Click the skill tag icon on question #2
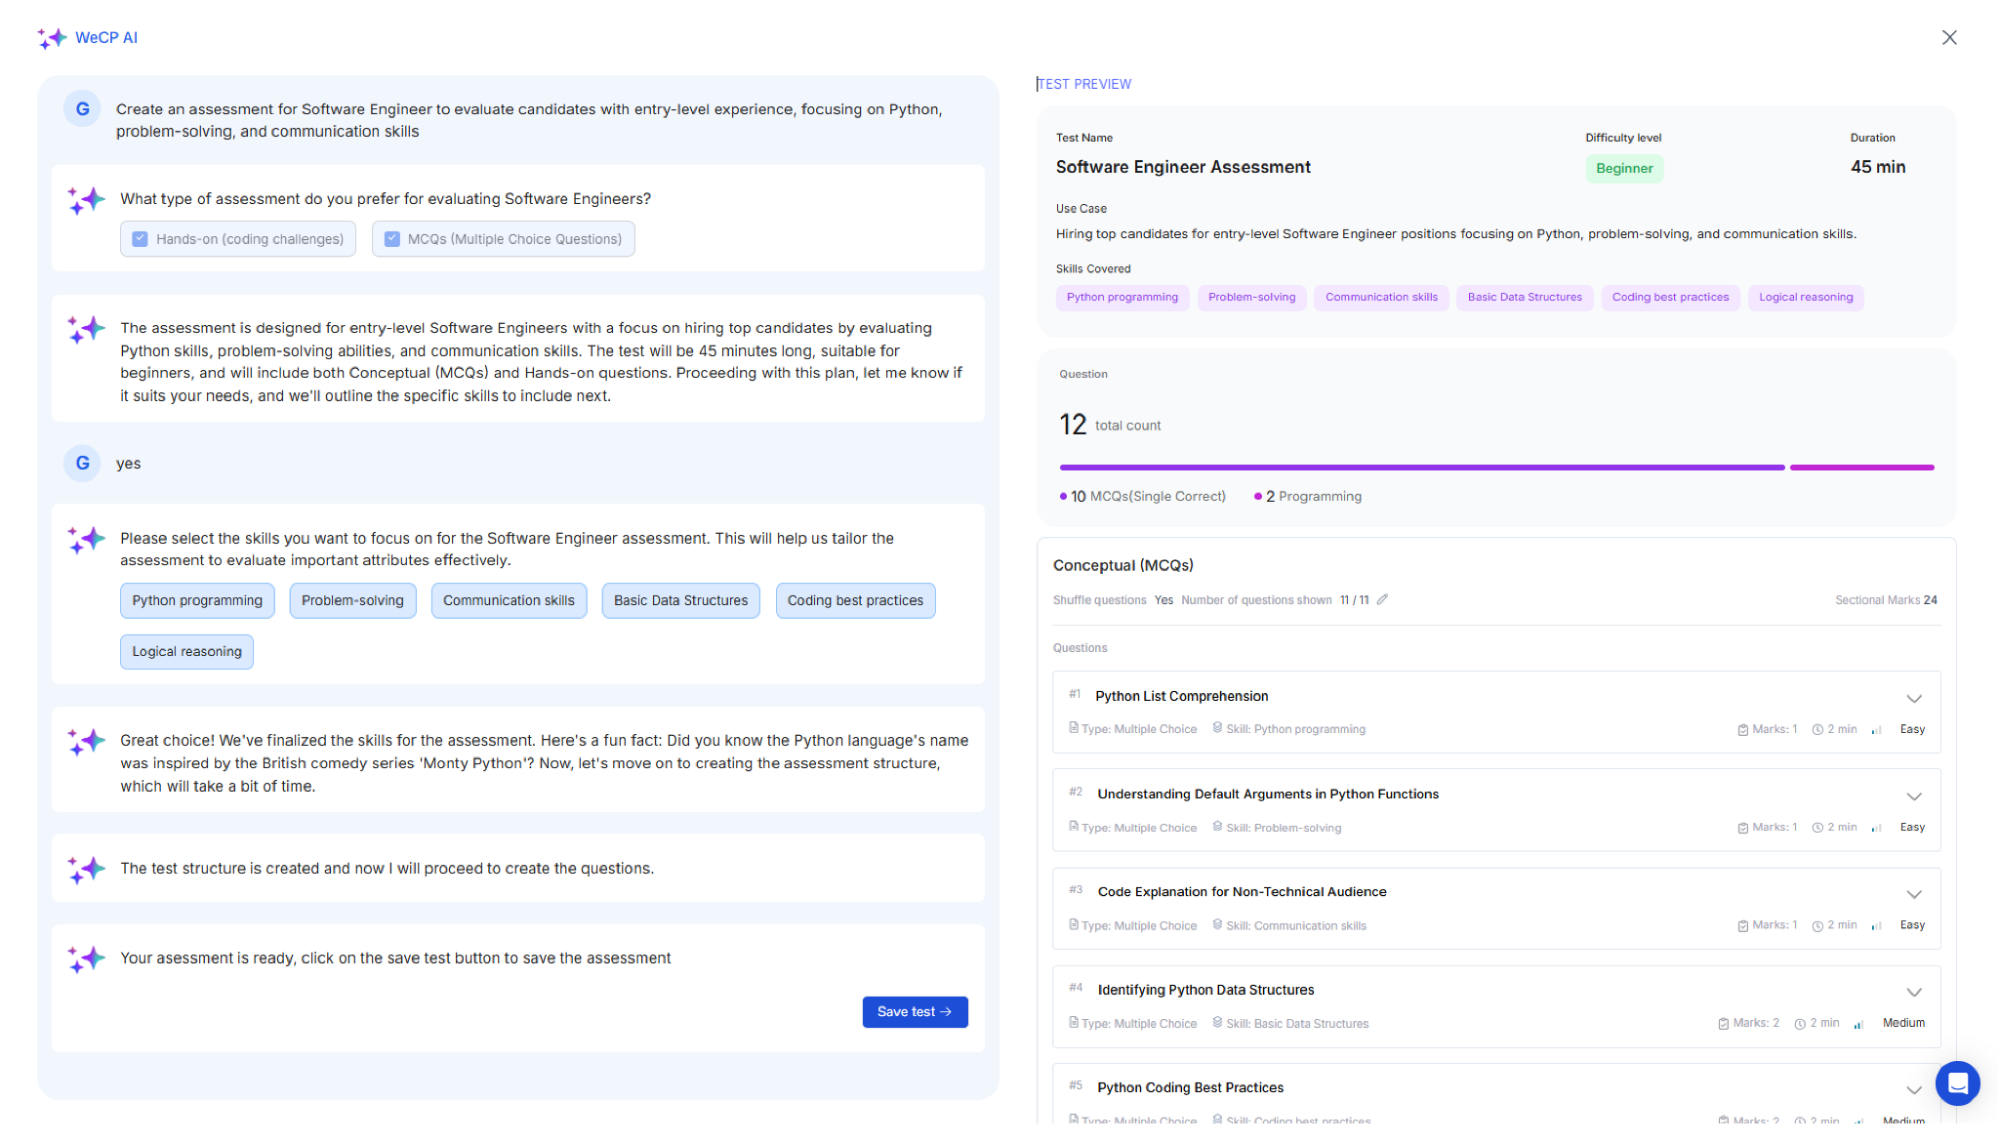1999x1125 pixels. [x=1218, y=827]
